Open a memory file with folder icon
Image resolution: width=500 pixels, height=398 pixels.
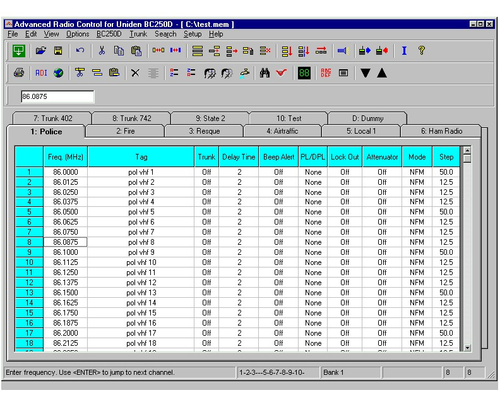(x=41, y=51)
